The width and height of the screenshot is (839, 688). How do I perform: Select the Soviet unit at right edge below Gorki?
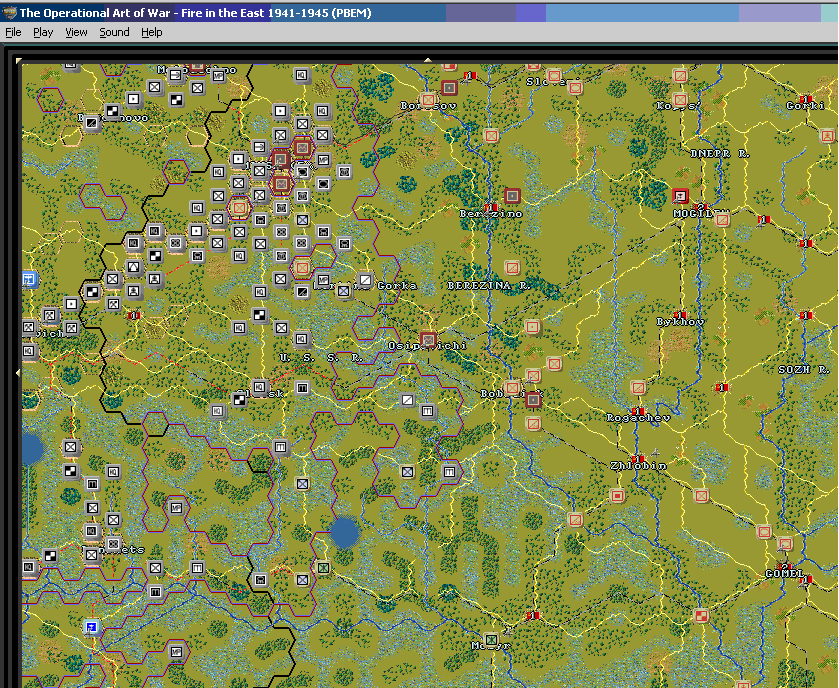click(x=827, y=135)
